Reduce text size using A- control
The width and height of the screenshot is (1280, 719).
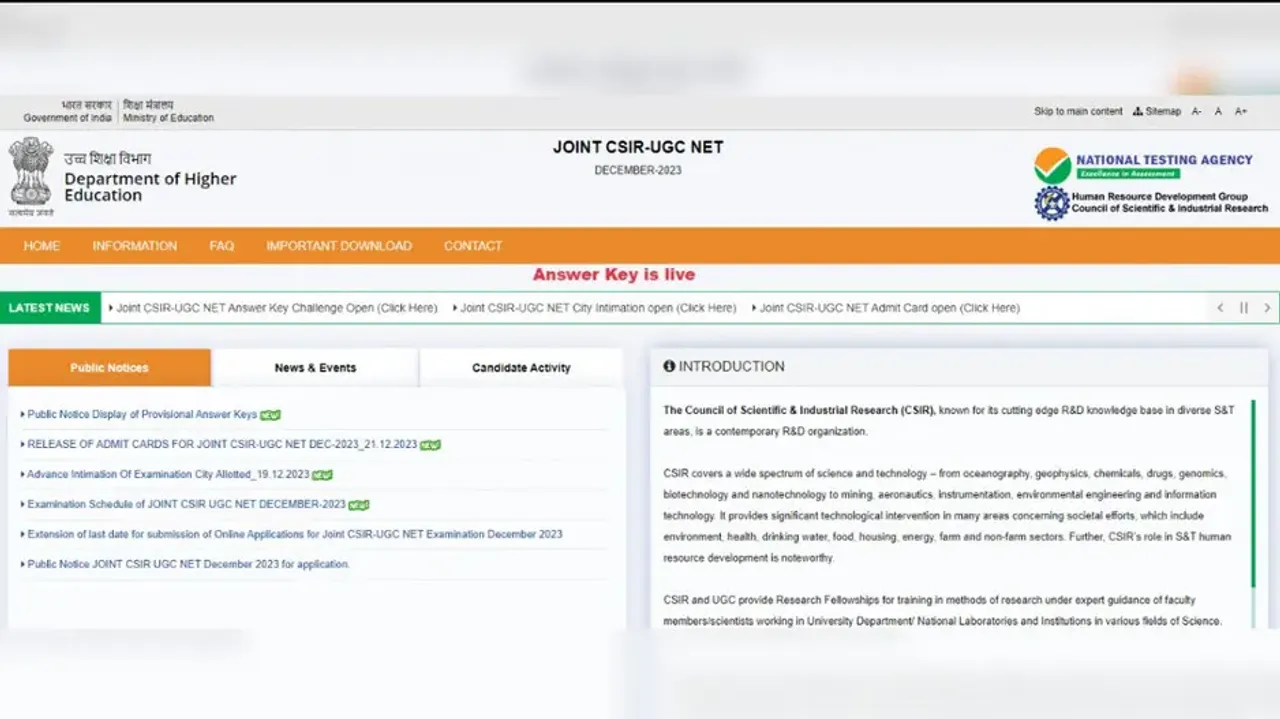point(1196,111)
